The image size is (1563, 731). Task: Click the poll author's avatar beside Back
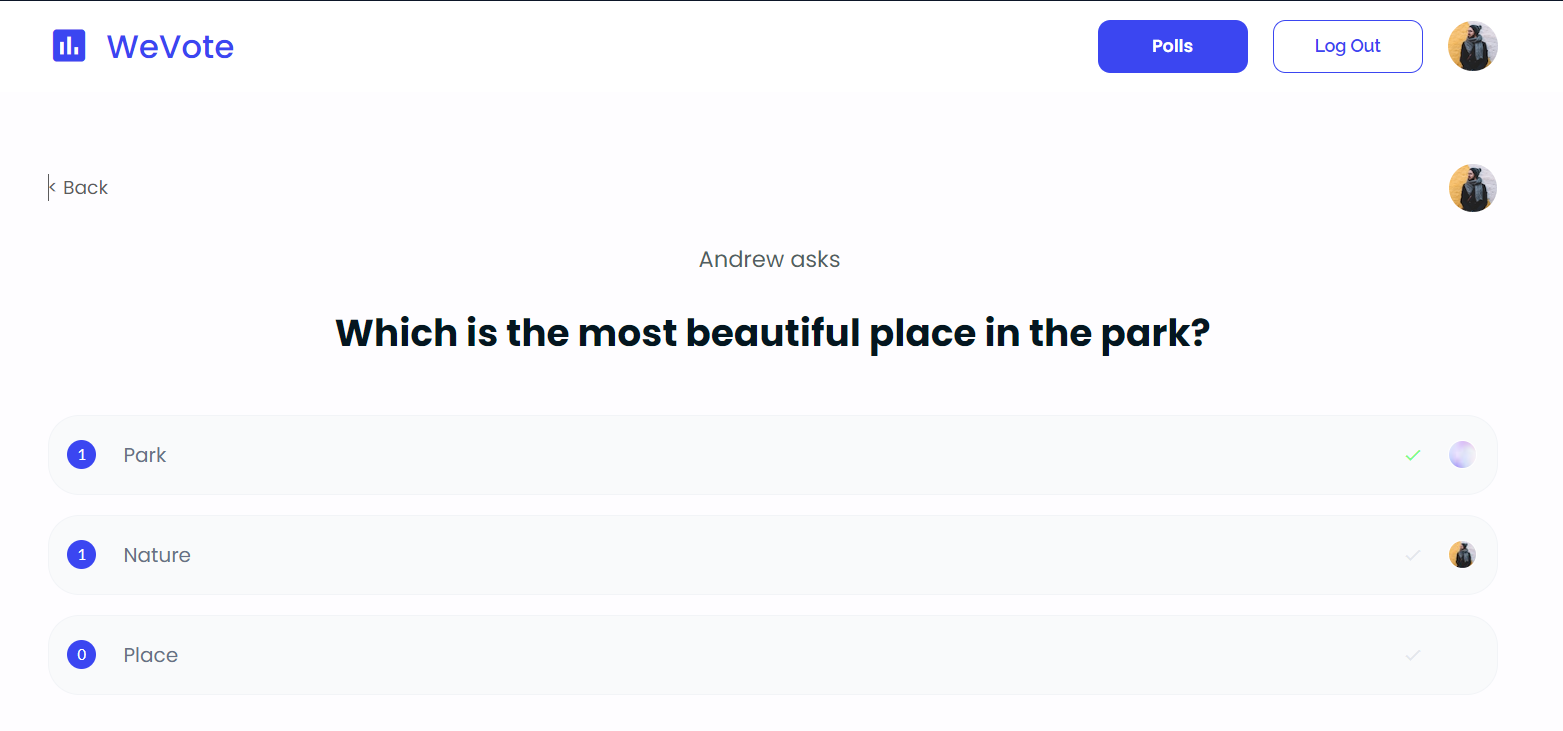[1472, 188]
